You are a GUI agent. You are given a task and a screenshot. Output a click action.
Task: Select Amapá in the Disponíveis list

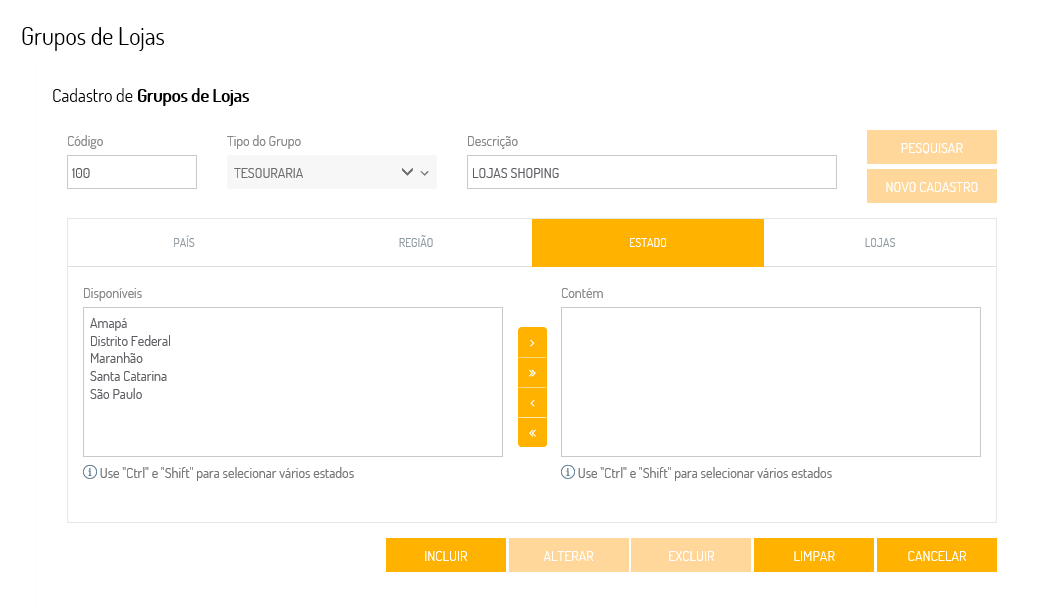coord(109,323)
